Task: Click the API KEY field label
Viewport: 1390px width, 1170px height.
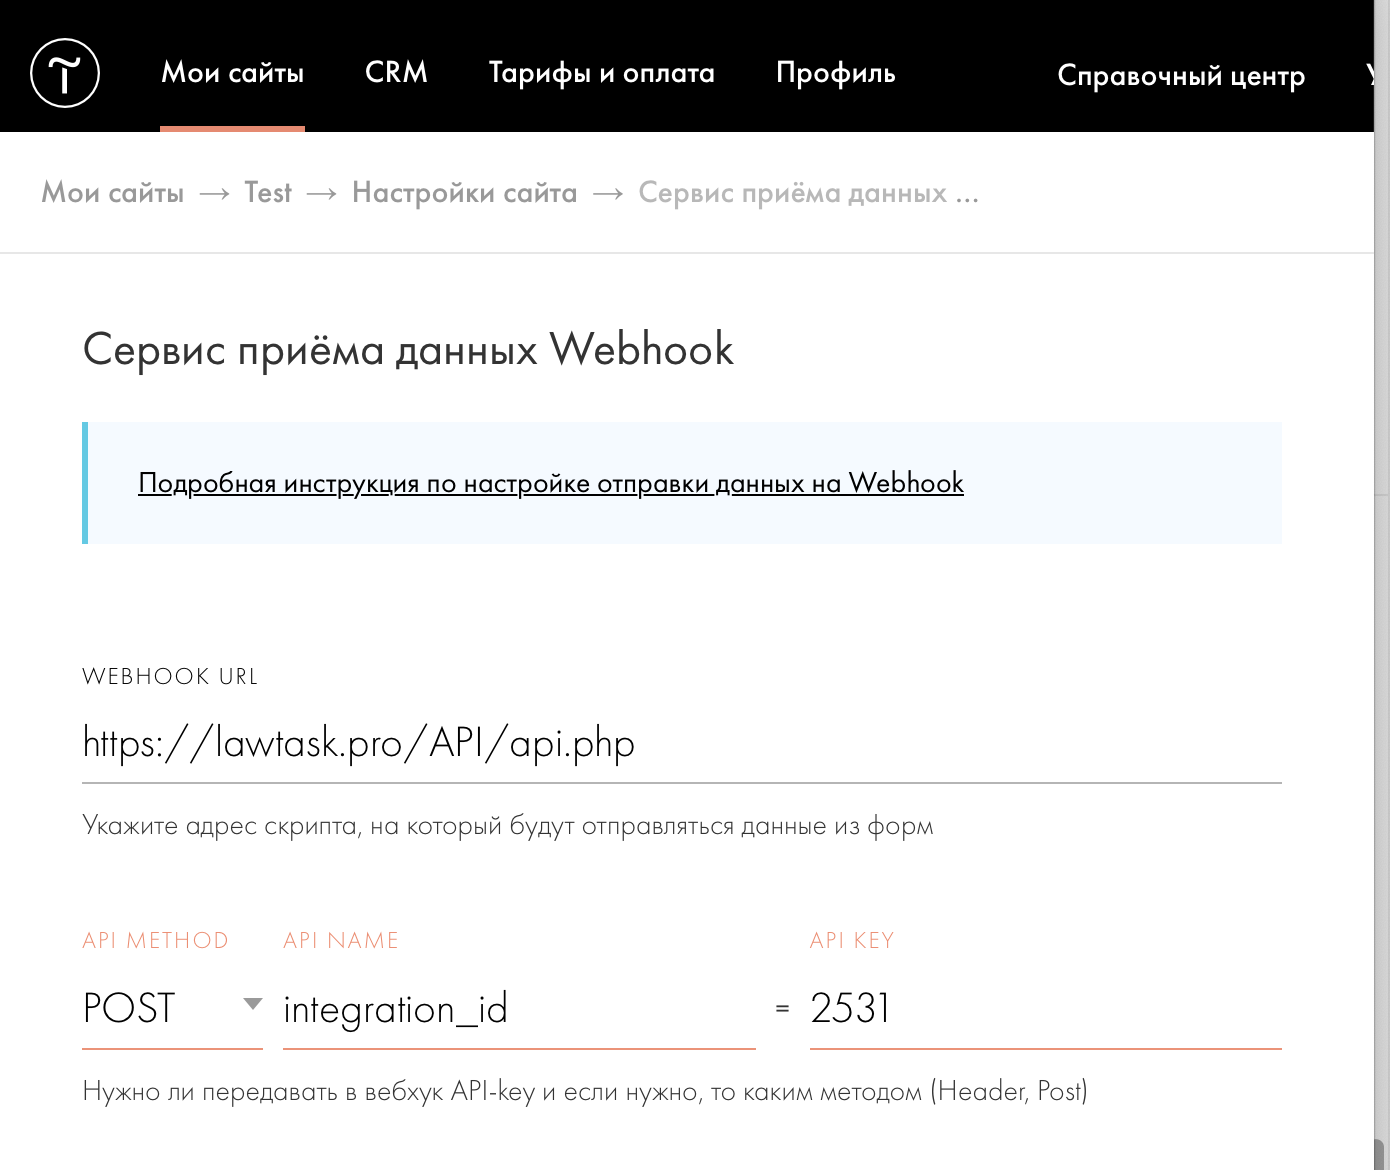Action: (x=852, y=940)
